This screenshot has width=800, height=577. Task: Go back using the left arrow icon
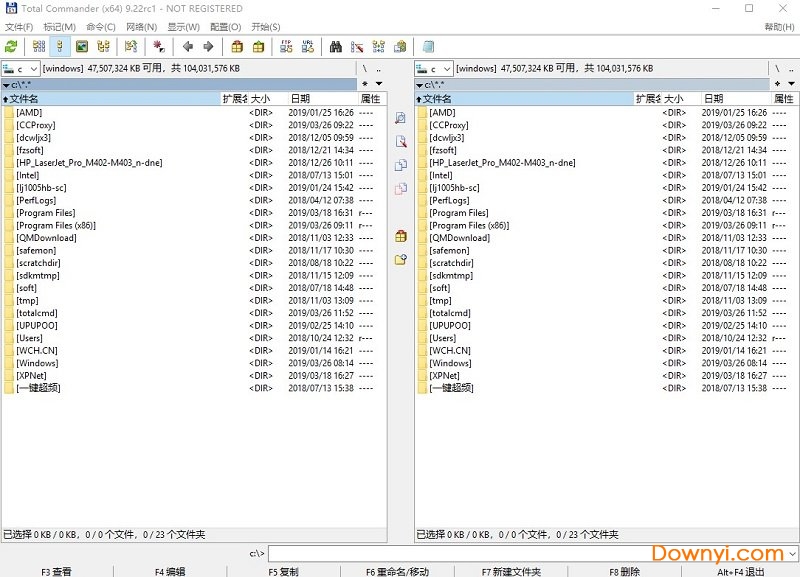click(x=187, y=46)
